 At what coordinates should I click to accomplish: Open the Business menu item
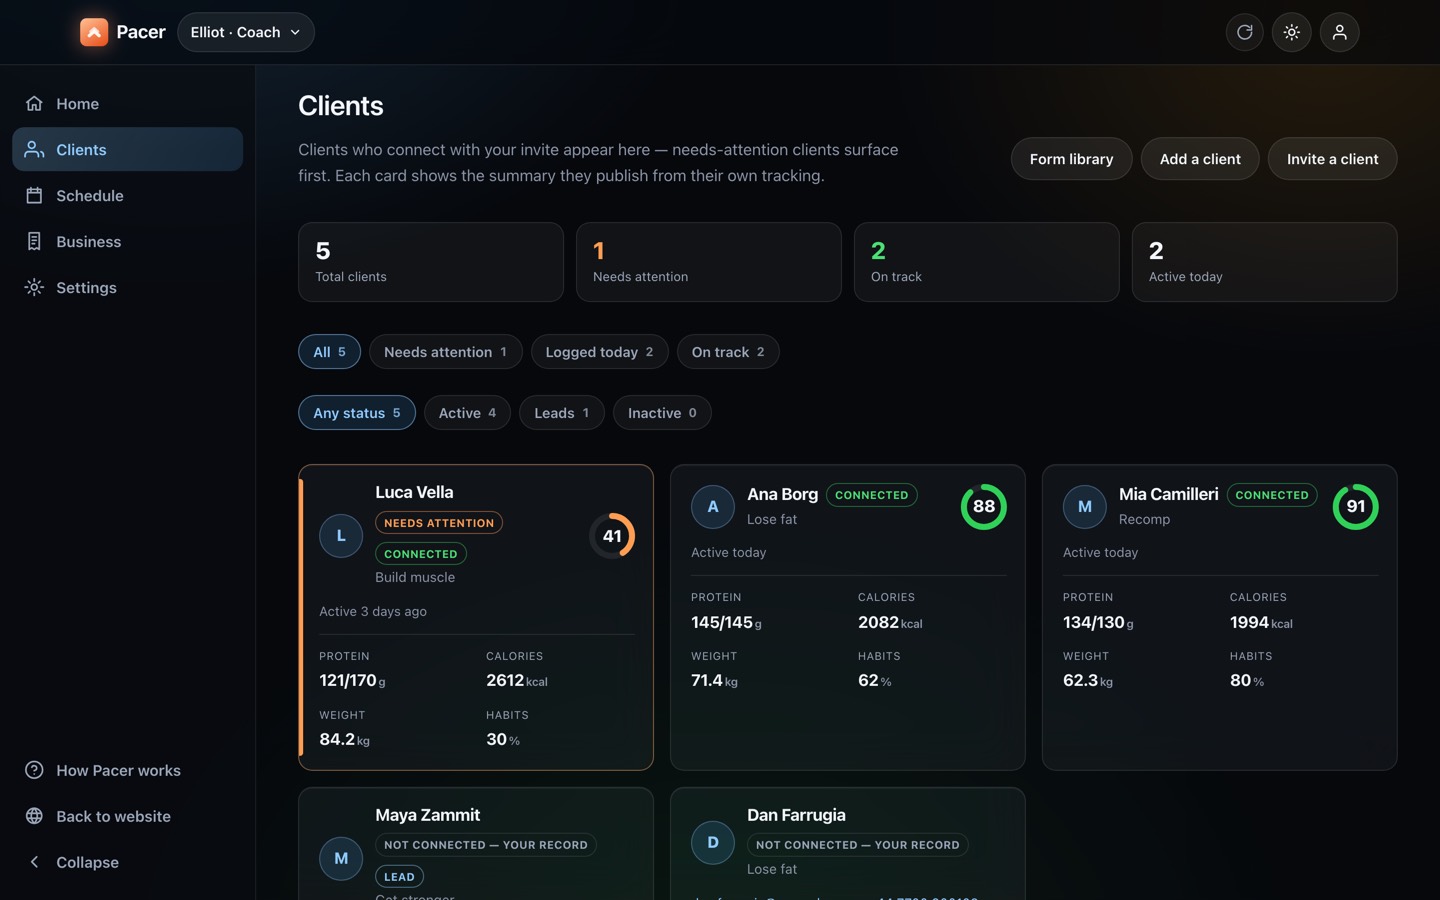[x=127, y=241]
